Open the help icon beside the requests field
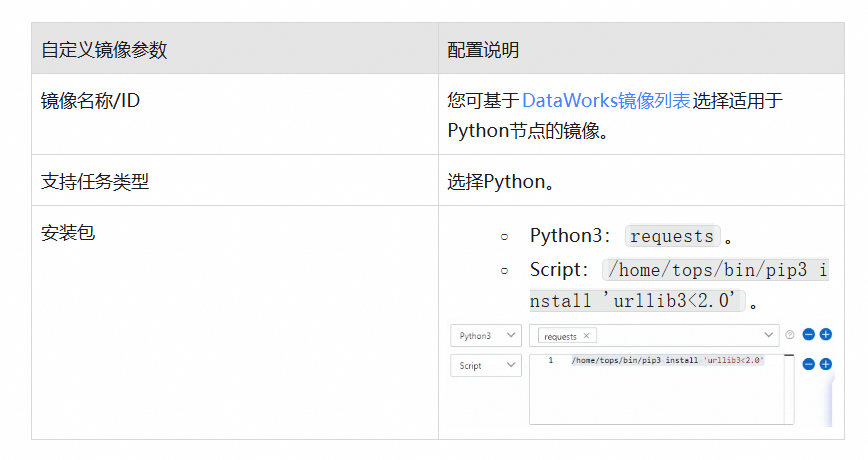Viewport: 868px width, 460px height. [x=790, y=334]
